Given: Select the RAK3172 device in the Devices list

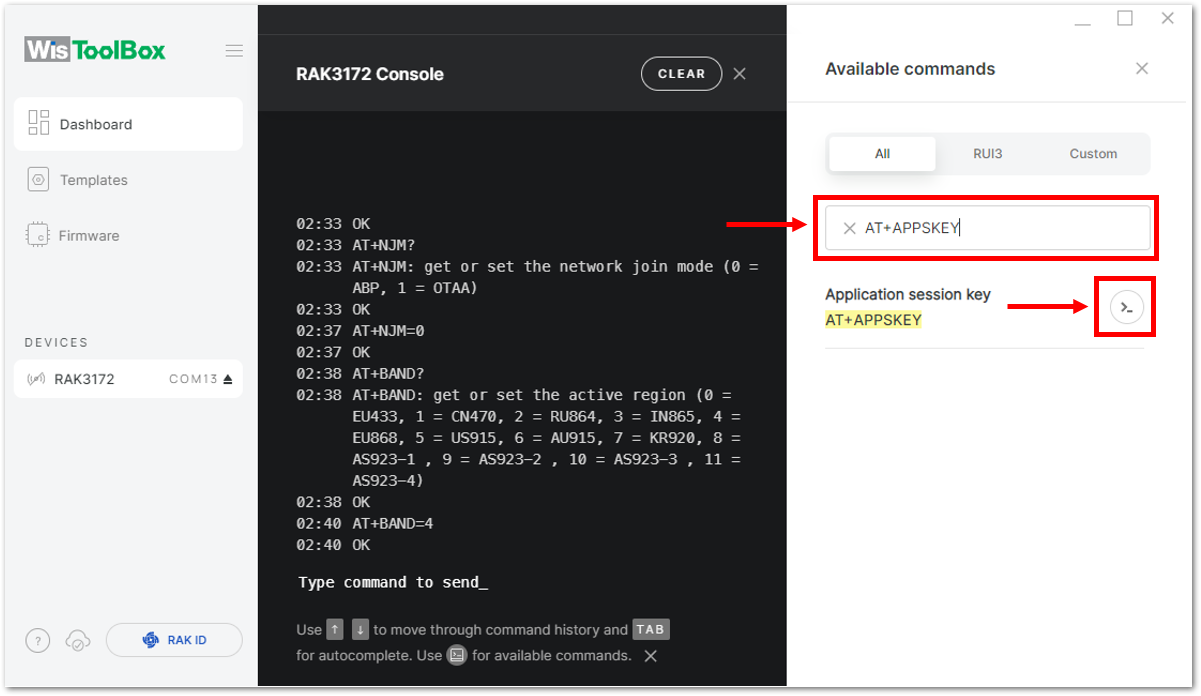Looking at the screenshot, I should coord(128,379).
